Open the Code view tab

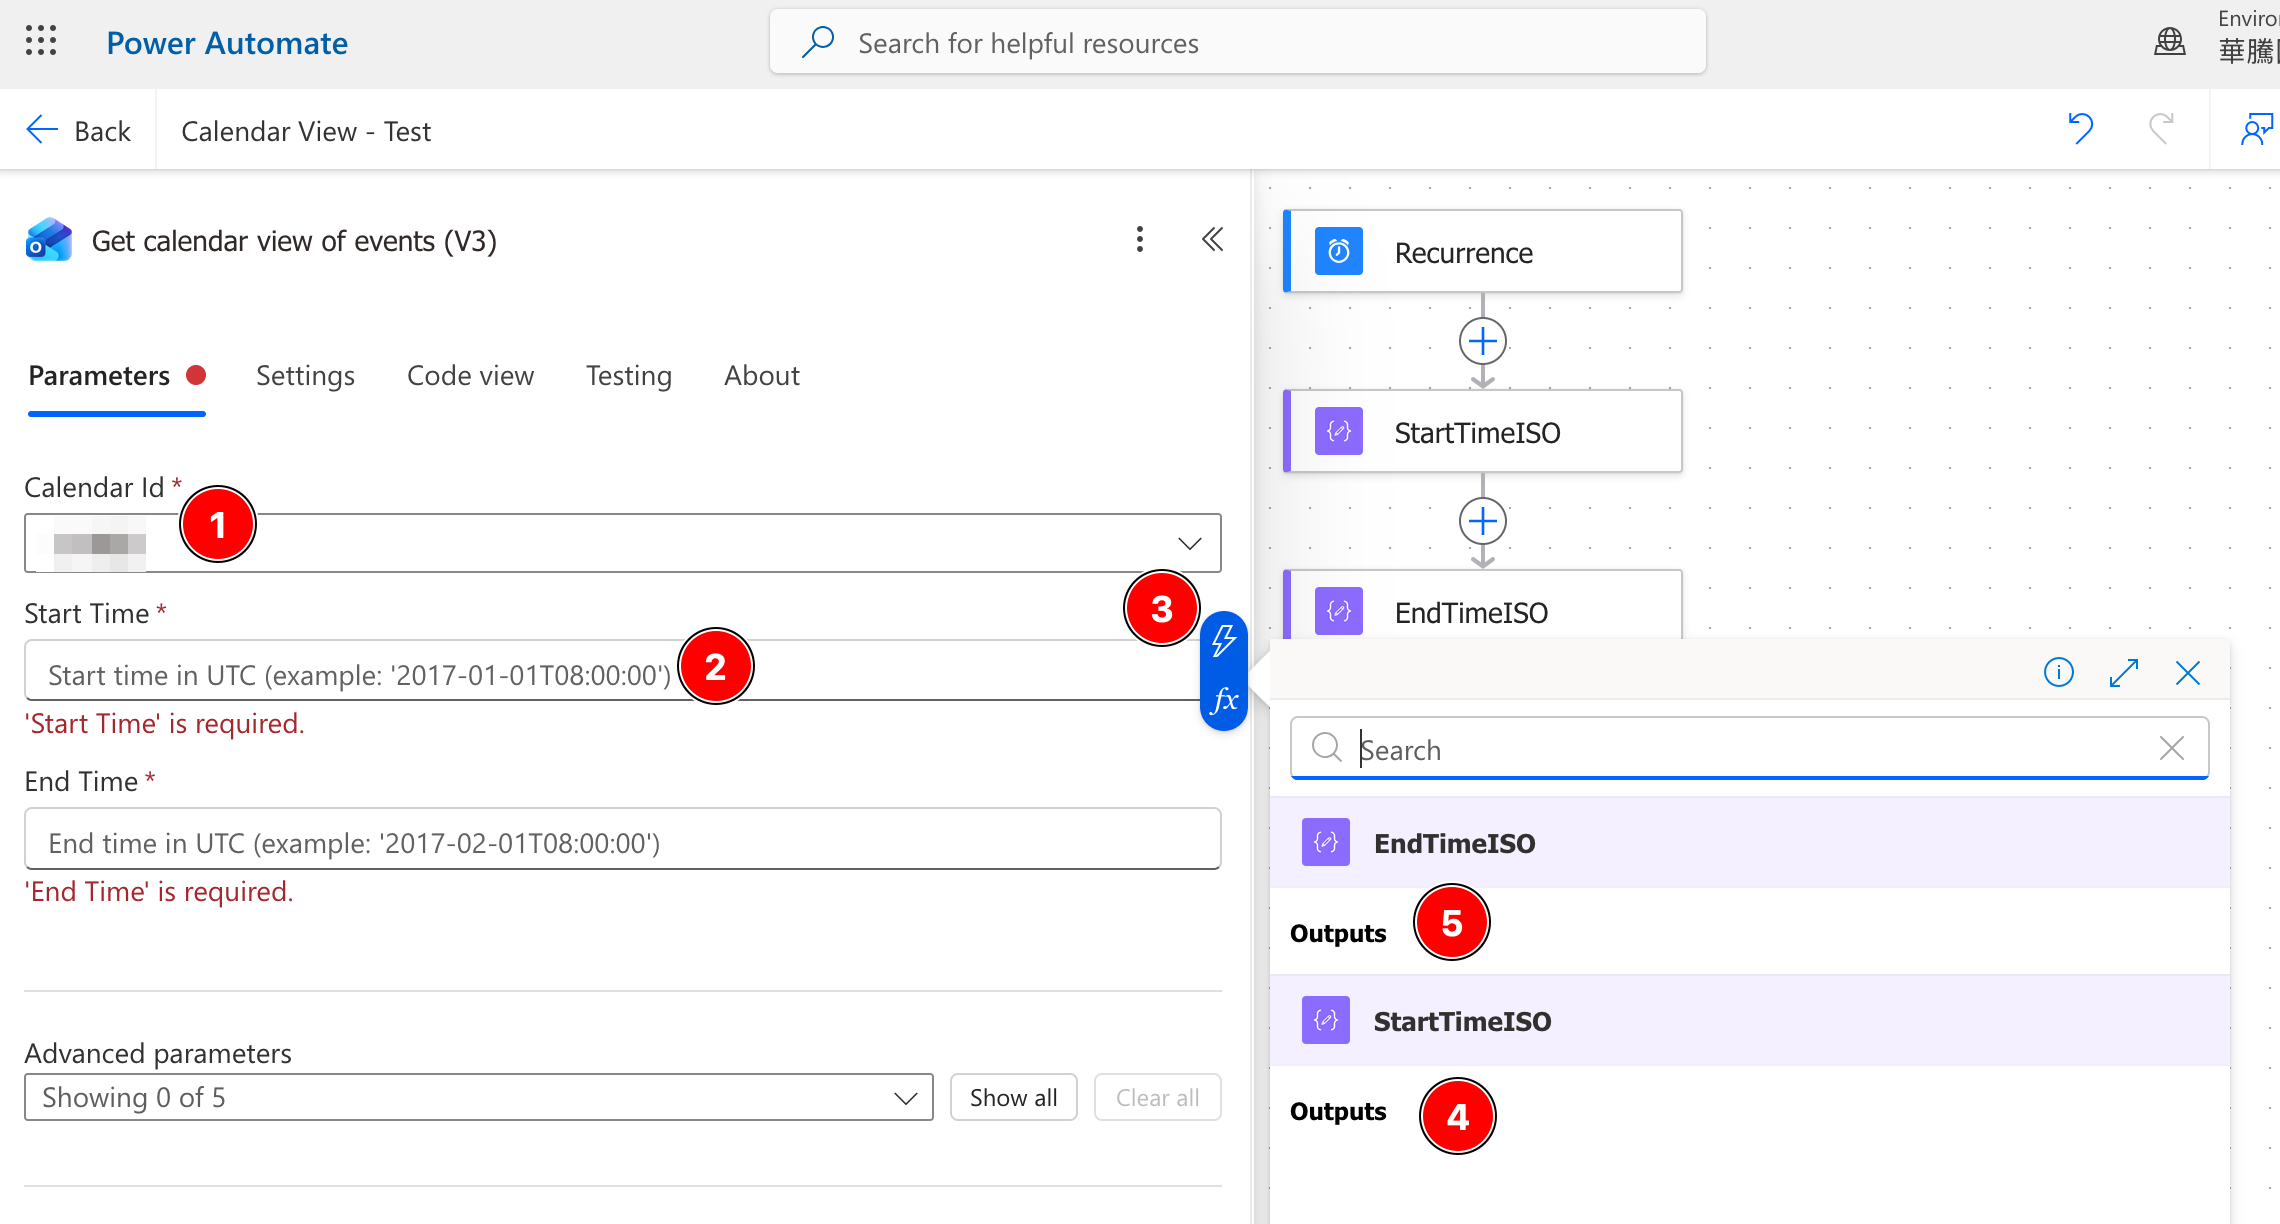(x=470, y=376)
